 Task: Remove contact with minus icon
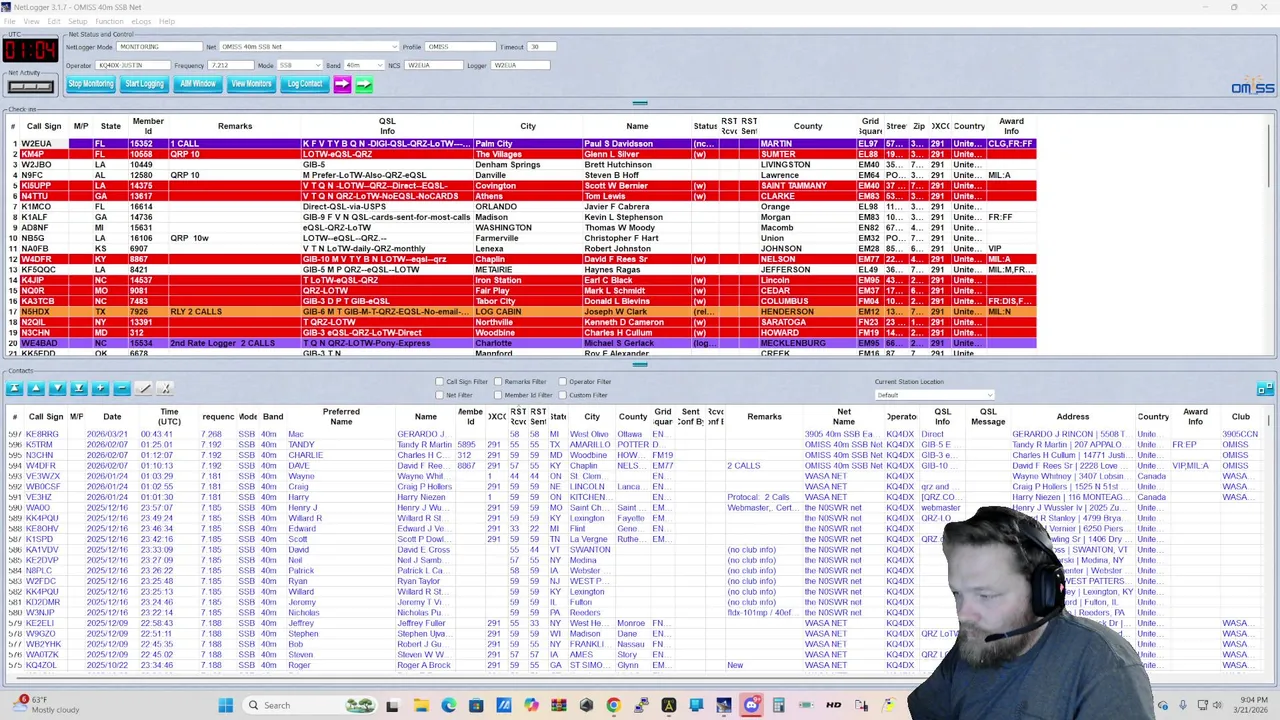tap(121, 388)
